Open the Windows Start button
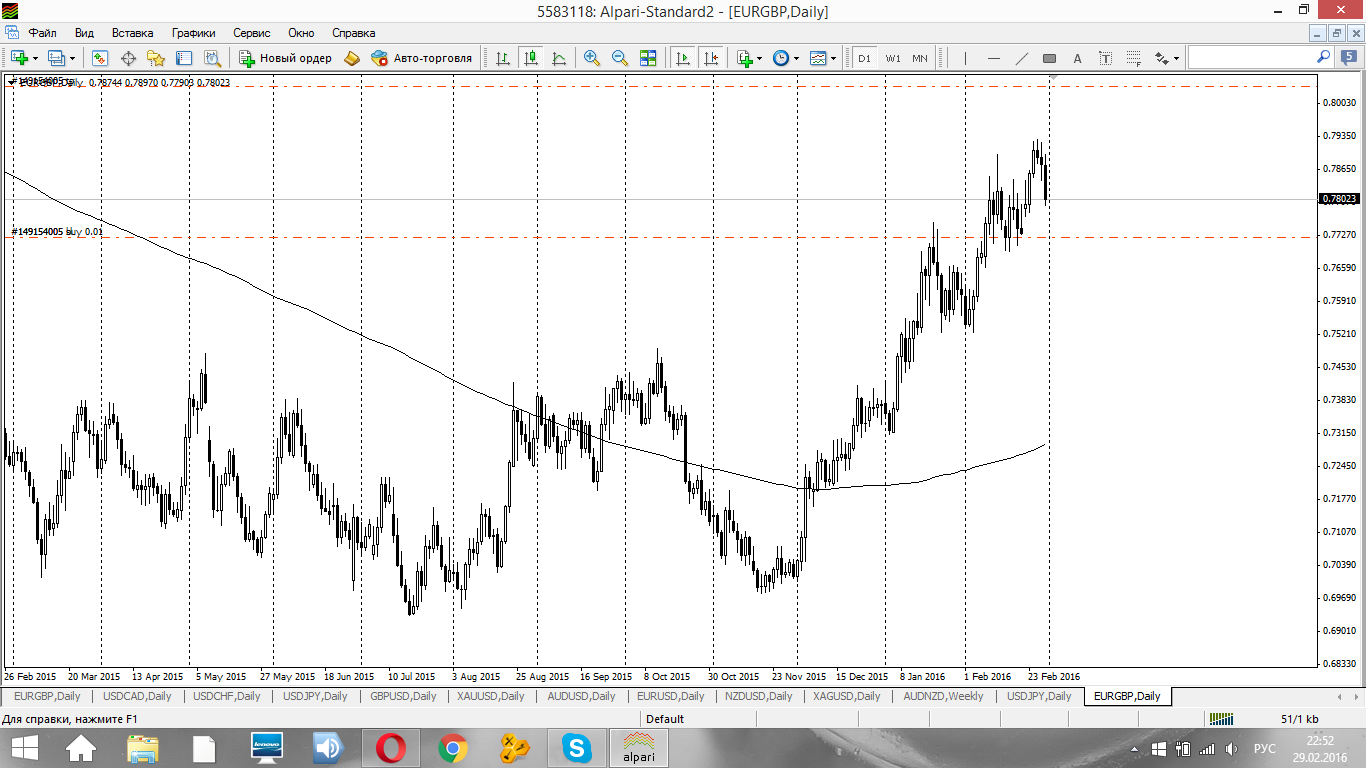Image resolution: width=1366 pixels, height=768 pixels. coord(24,748)
